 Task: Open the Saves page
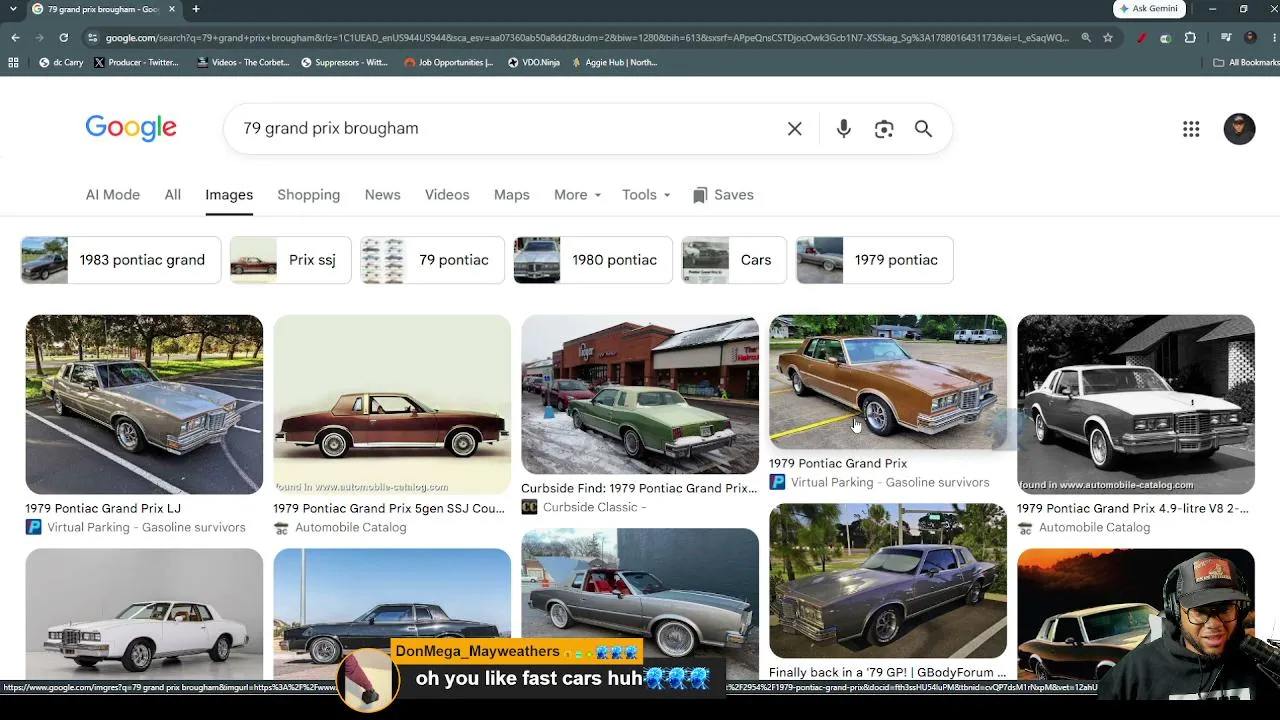(x=723, y=195)
